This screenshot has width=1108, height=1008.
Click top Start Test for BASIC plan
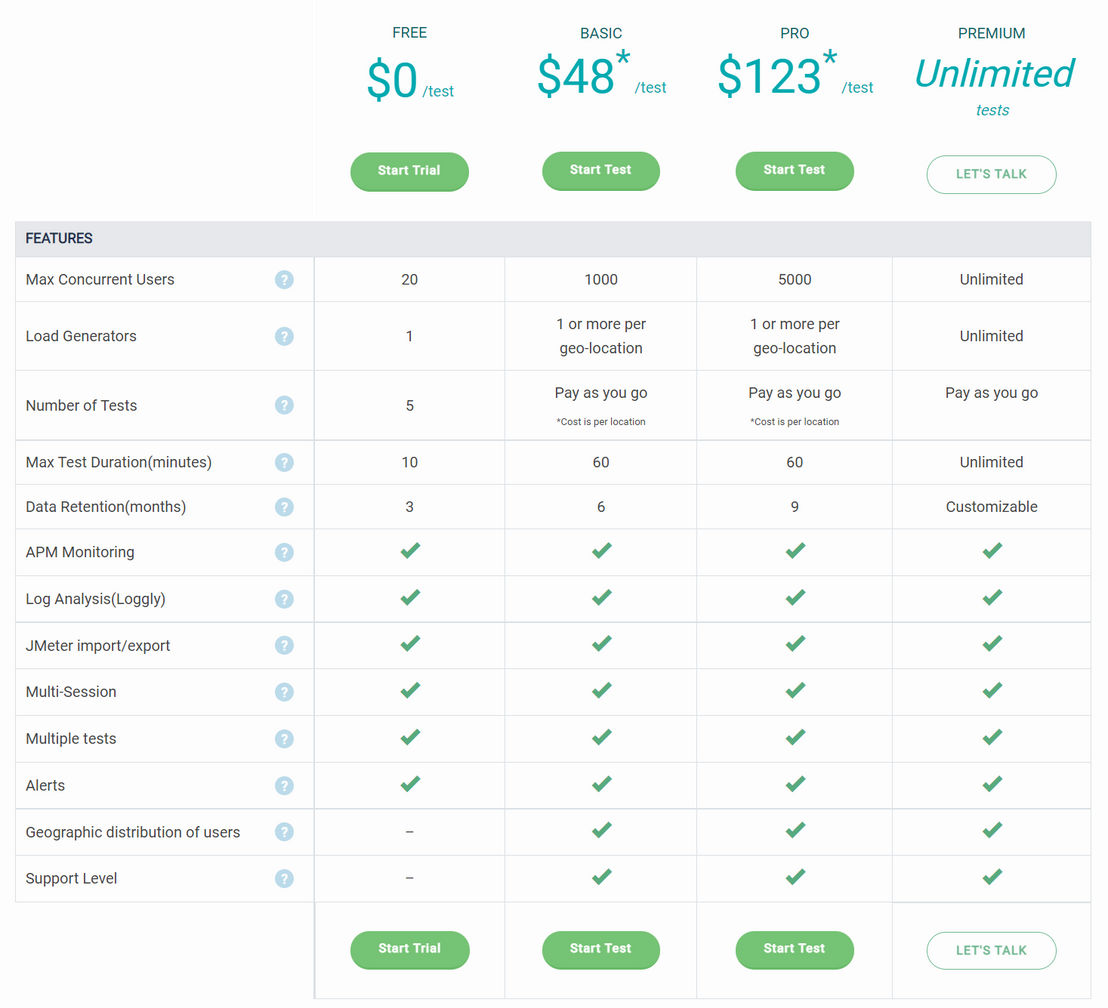tap(601, 170)
